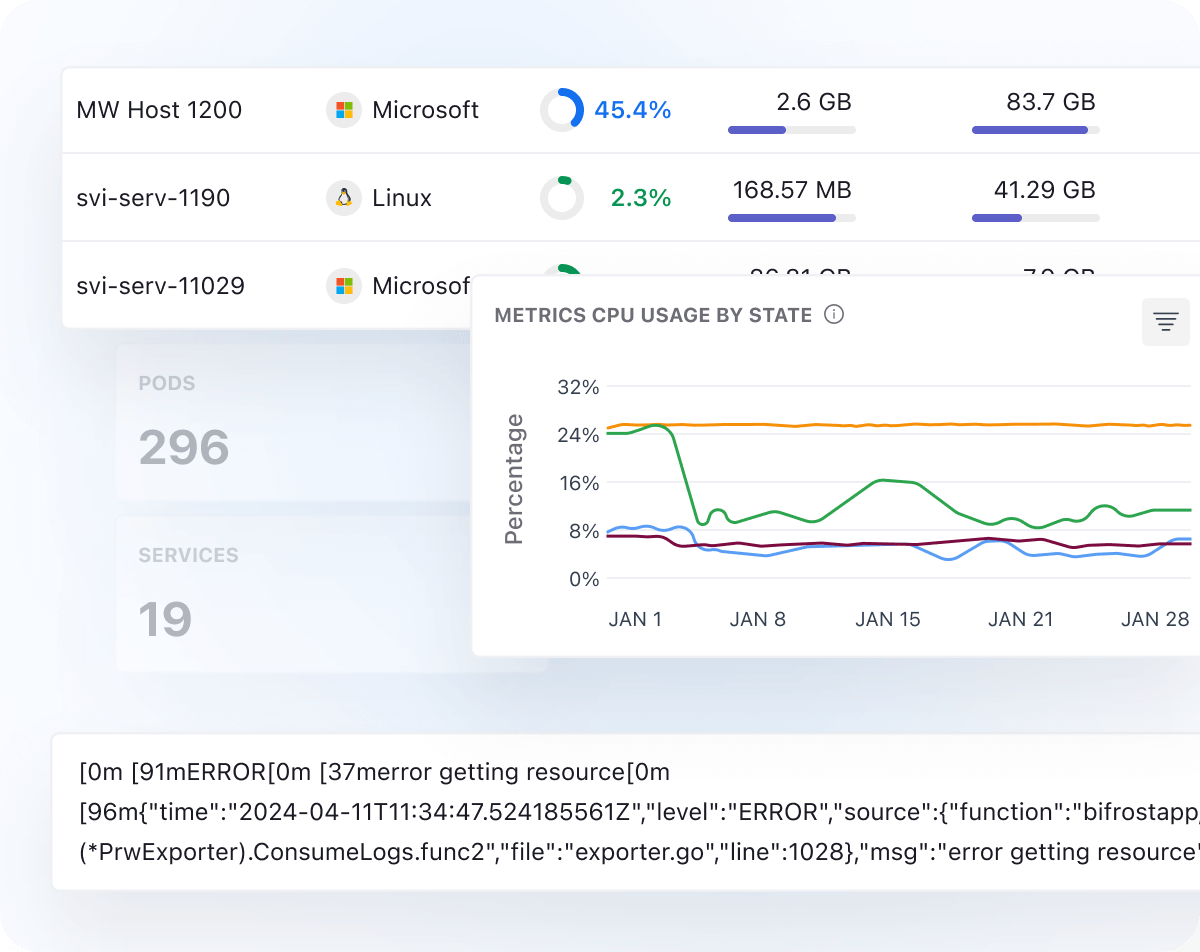The width and height of the screenshot is (1200, 952).
Task: Click the Linux penguin icon for svi-serv-1190
Action: tap(344, 198)
